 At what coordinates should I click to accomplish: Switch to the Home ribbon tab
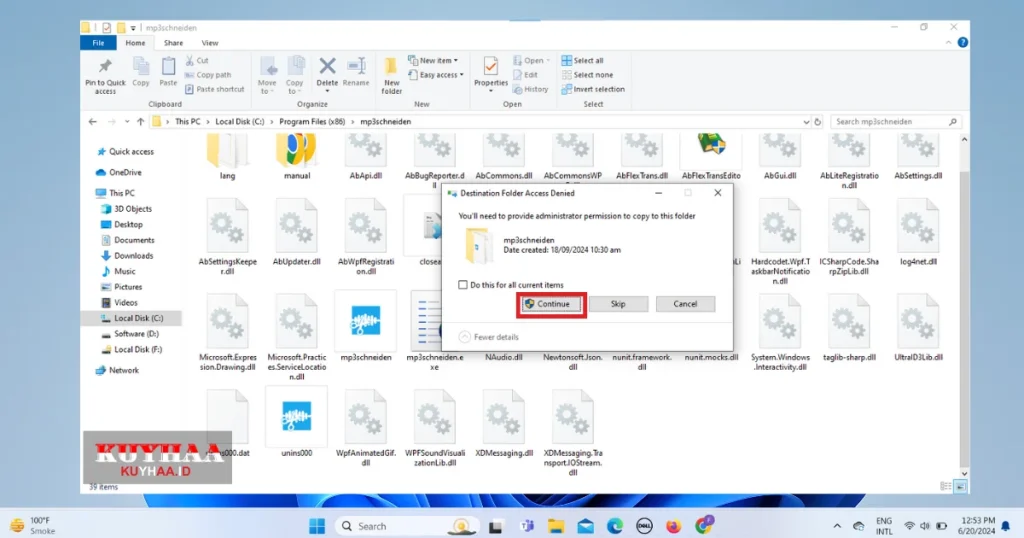[x=135, y=43]
